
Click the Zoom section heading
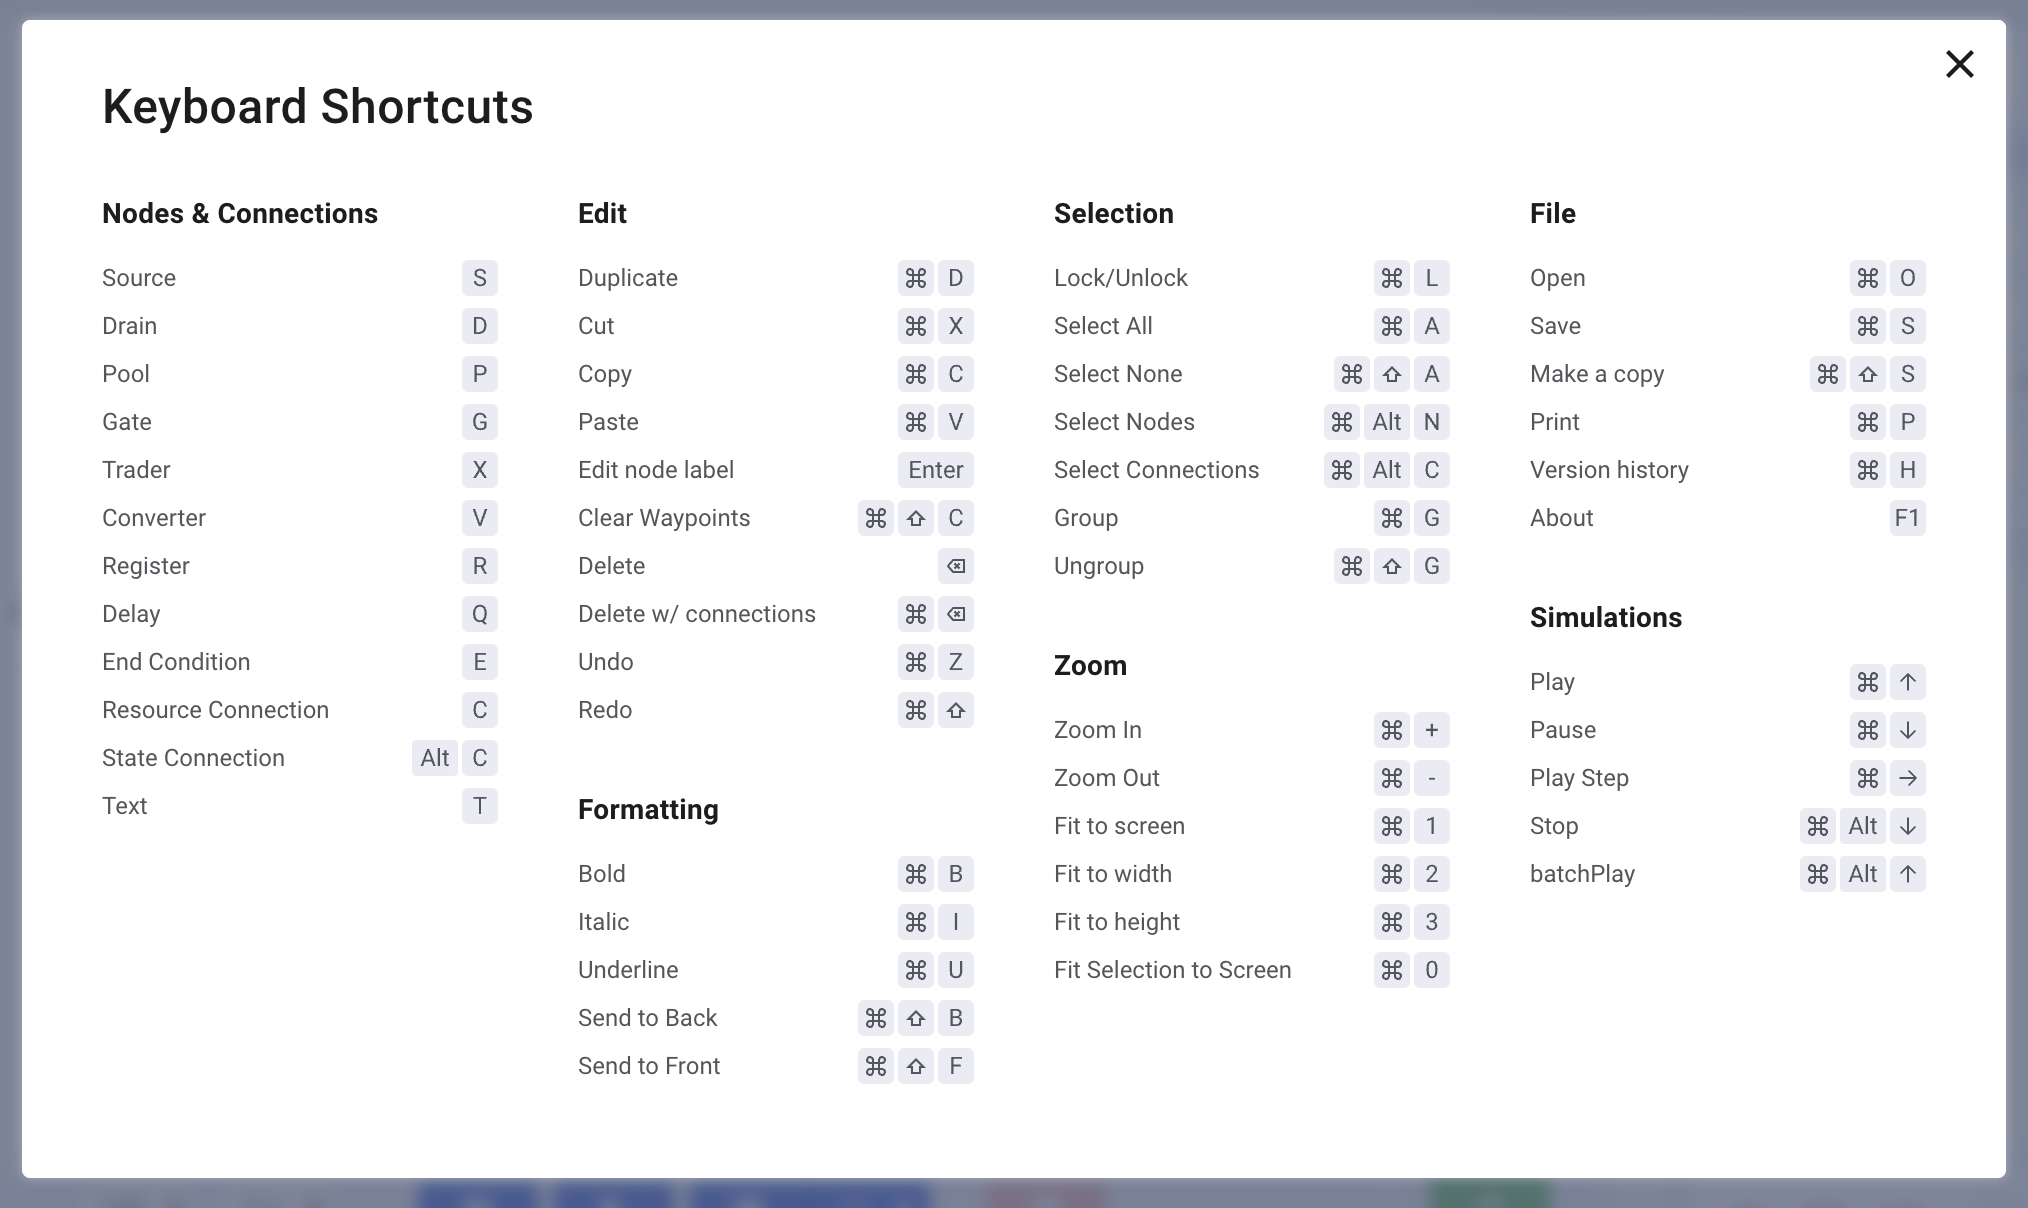click(1090, 665)
